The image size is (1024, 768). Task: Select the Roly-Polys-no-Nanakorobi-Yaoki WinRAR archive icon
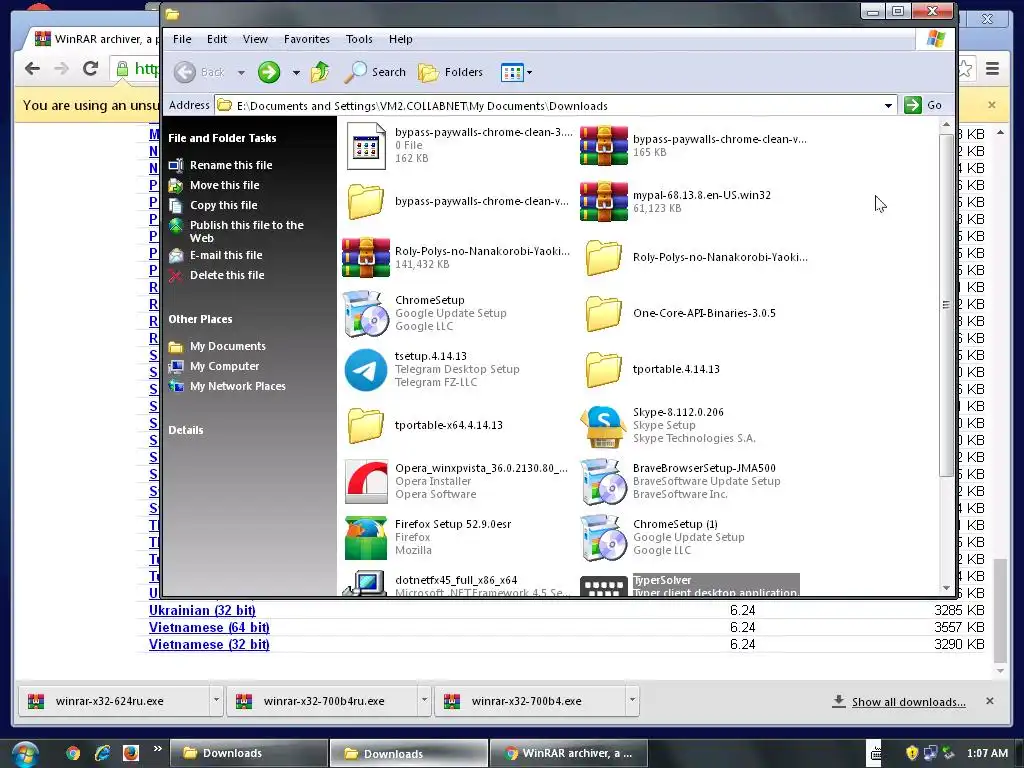(x=366, y=257)
